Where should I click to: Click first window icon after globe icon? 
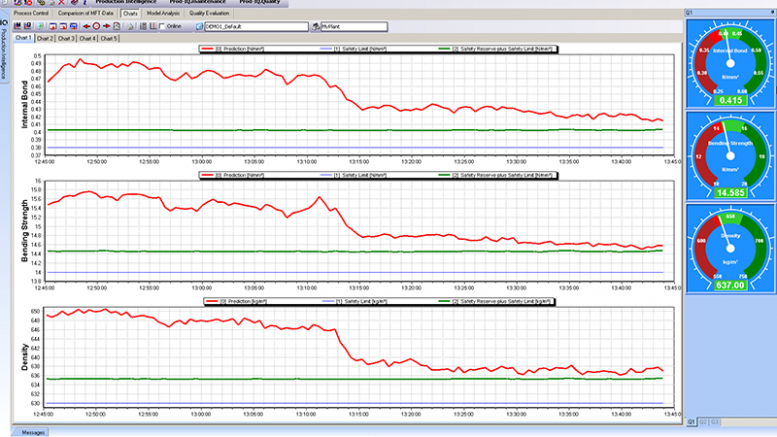click(x=53, y=26)
